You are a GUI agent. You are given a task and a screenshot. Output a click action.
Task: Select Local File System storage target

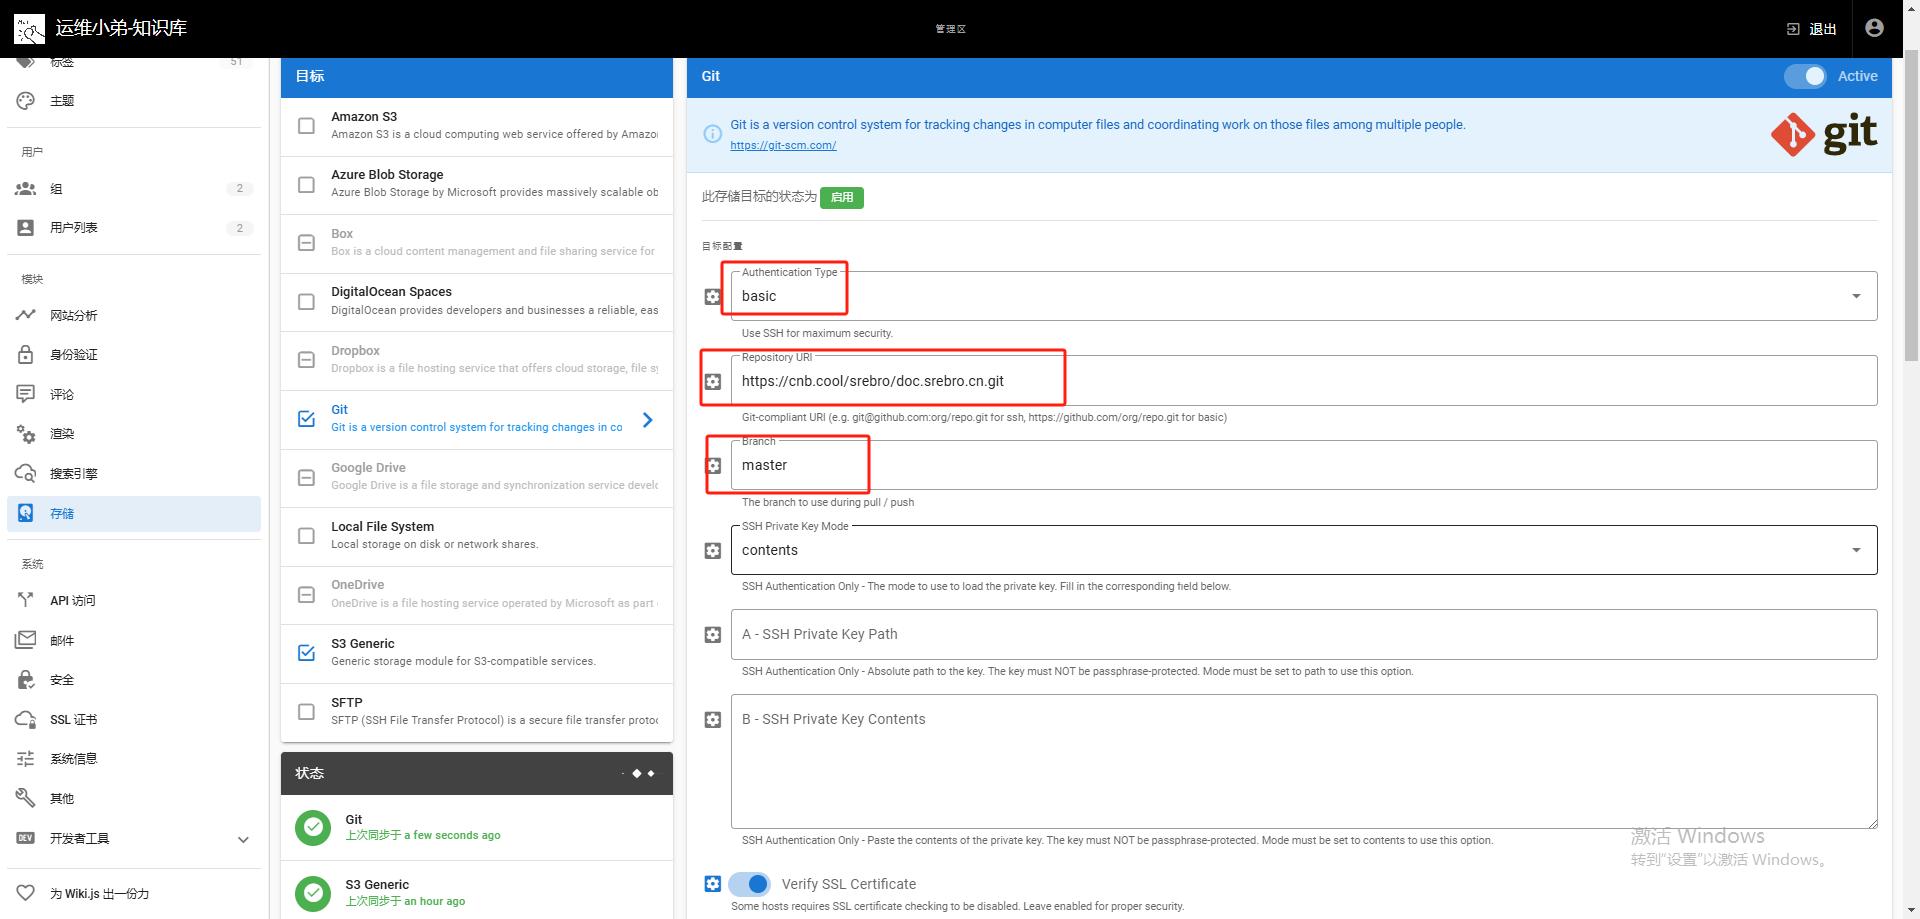383,535
